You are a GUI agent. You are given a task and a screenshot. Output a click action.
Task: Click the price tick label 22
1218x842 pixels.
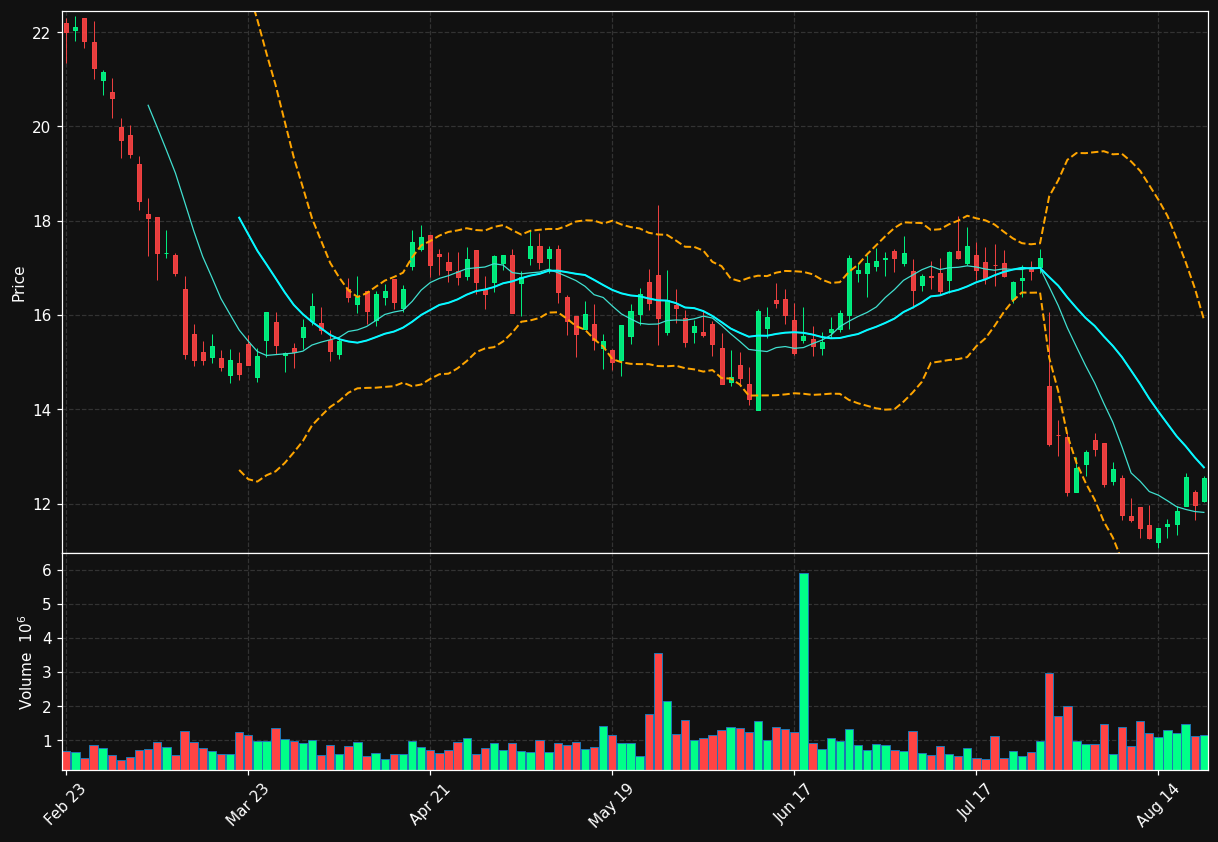pos(41,33)
